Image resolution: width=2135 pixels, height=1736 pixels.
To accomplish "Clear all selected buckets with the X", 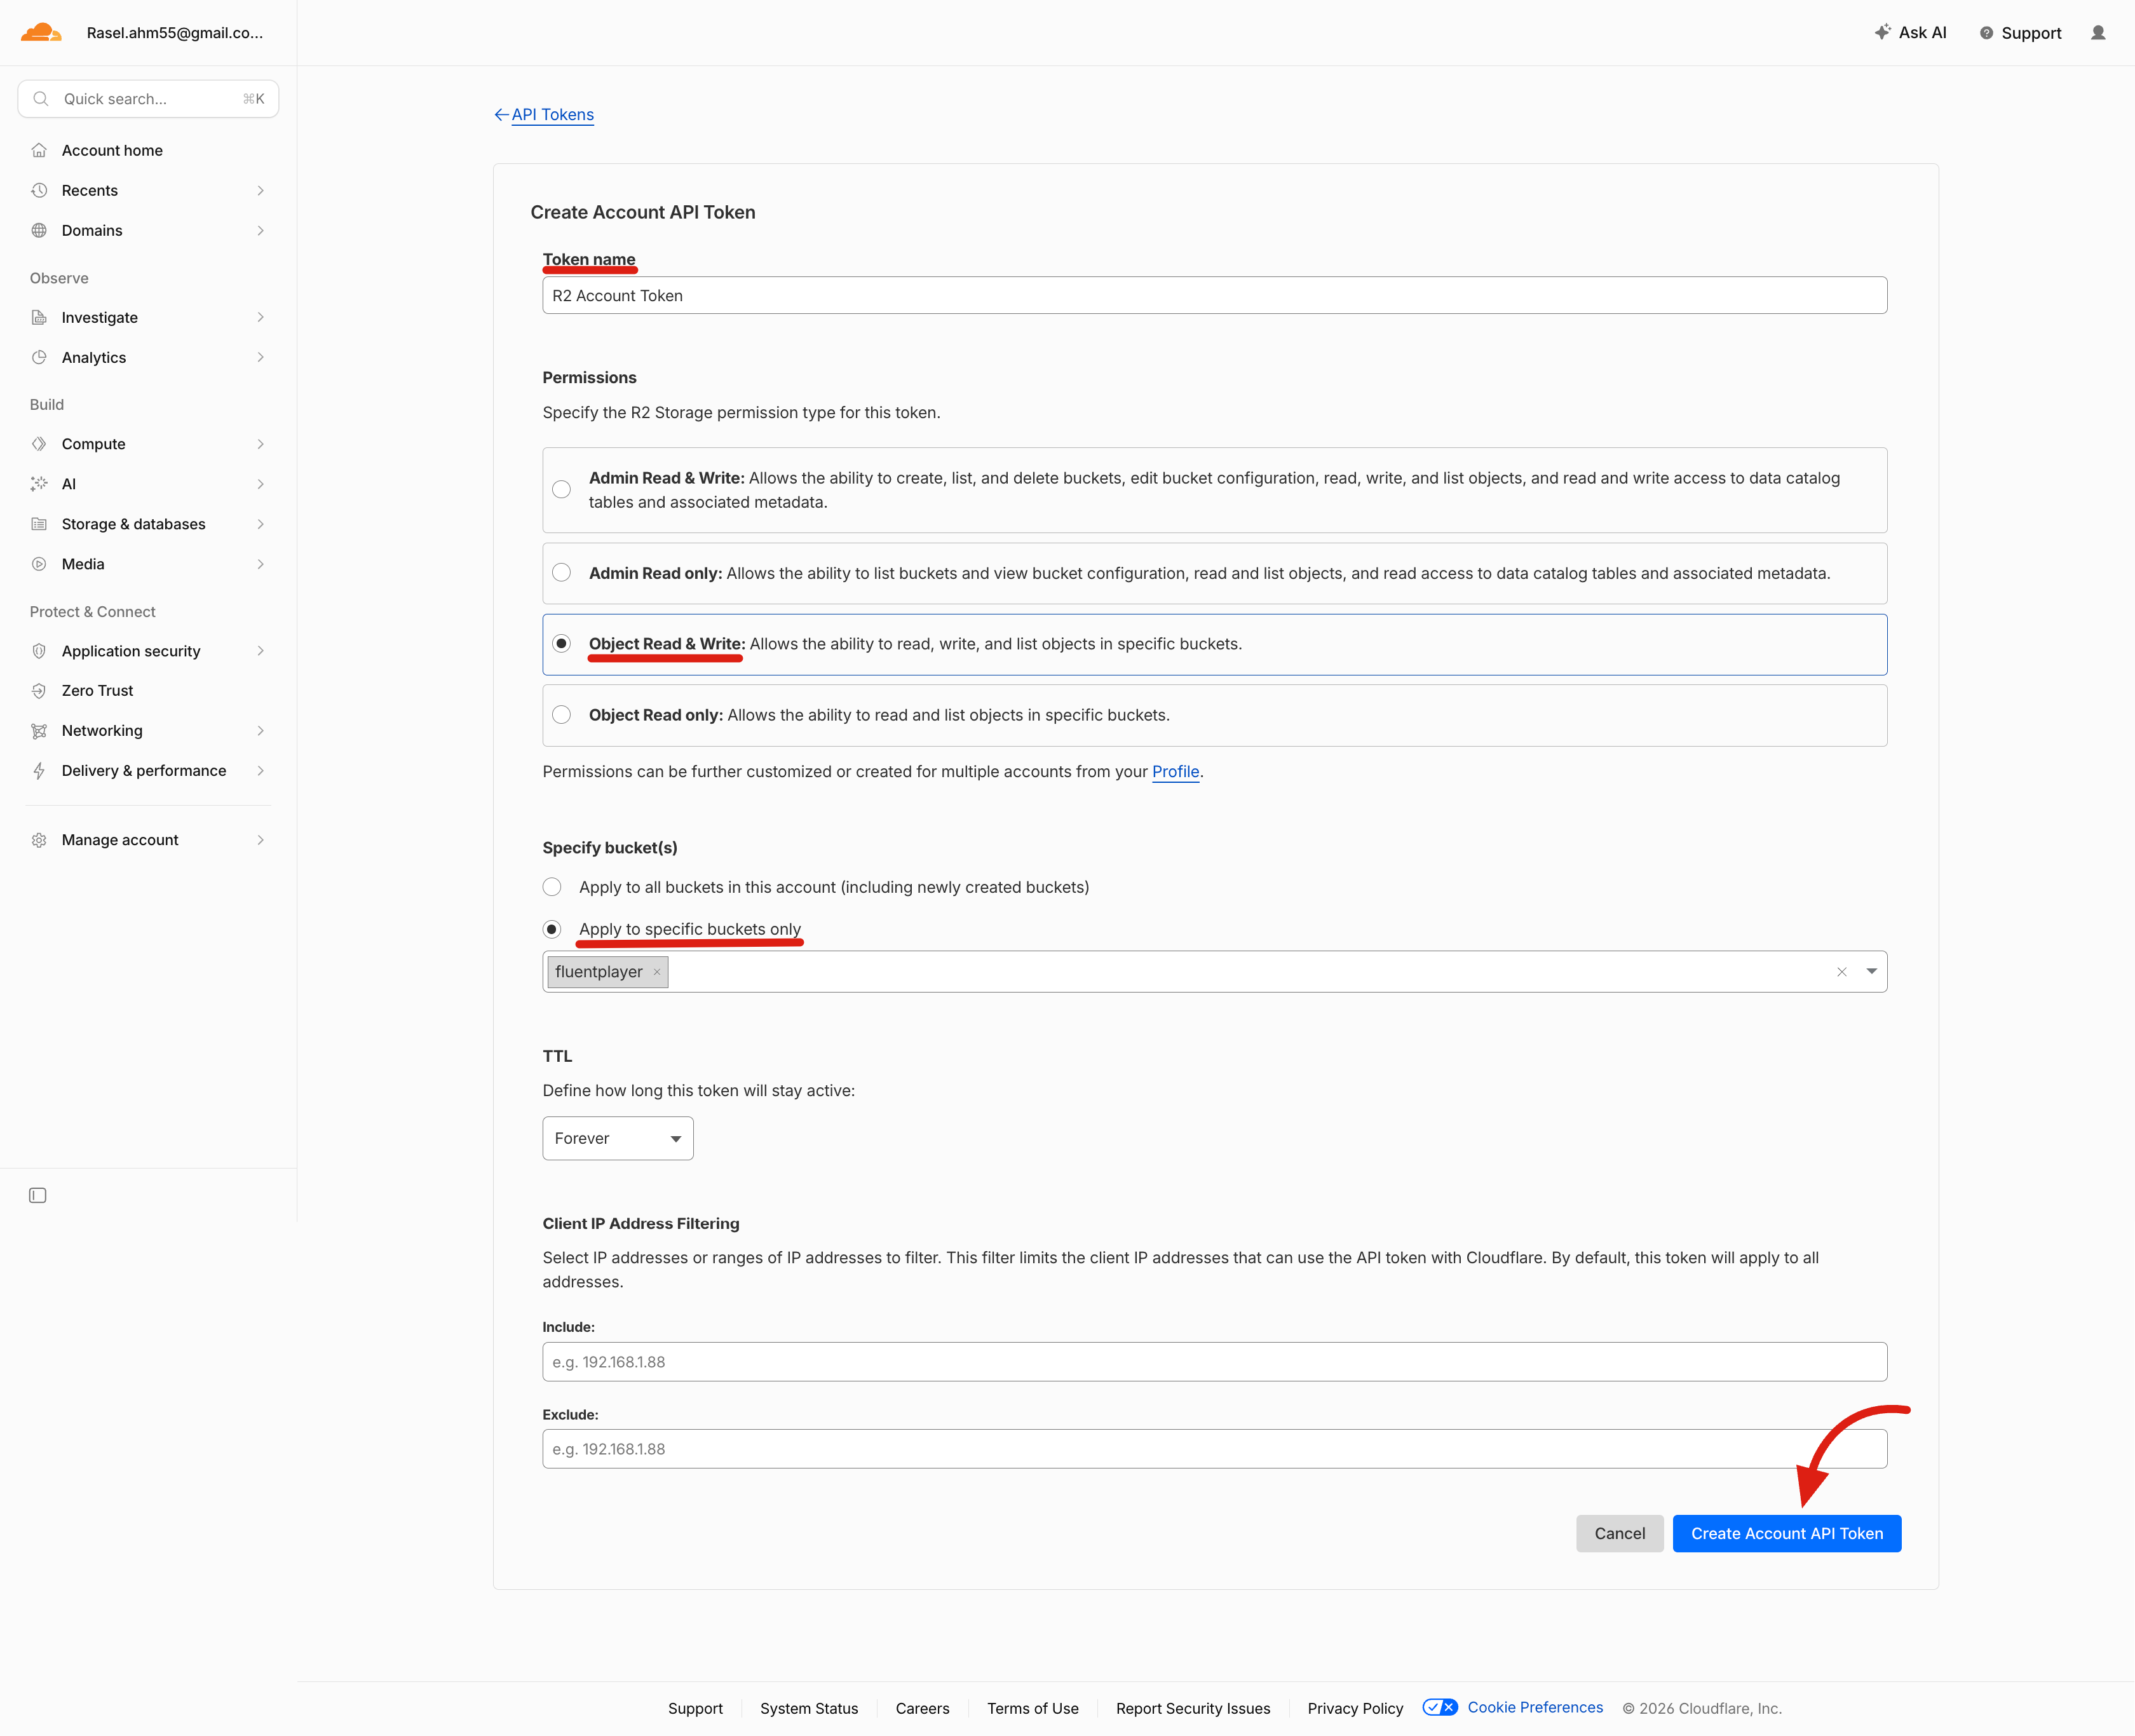I will (1841, 972).
